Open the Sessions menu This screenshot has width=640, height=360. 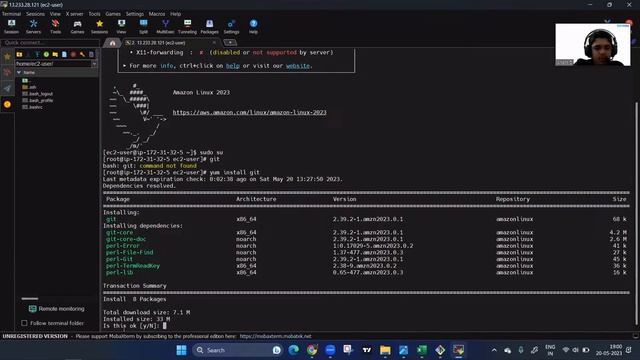[x=36, y=14]
